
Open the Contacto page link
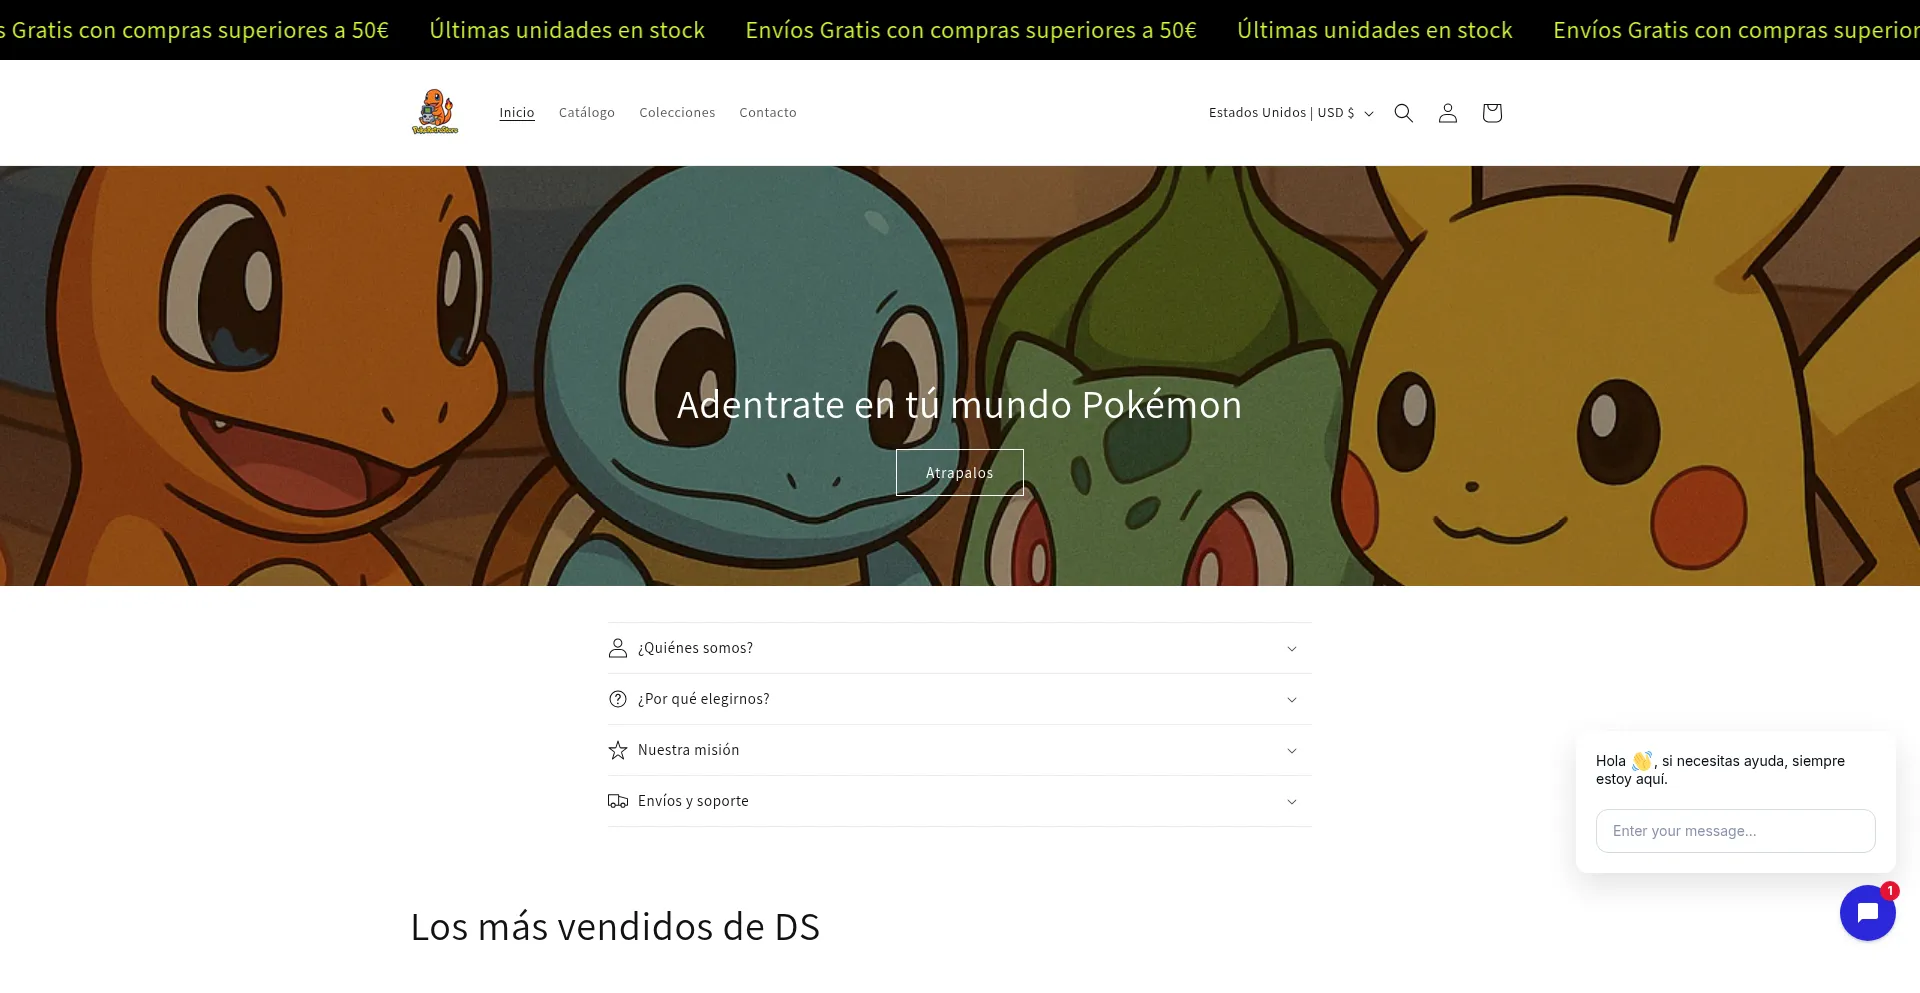tap(768, 112)
